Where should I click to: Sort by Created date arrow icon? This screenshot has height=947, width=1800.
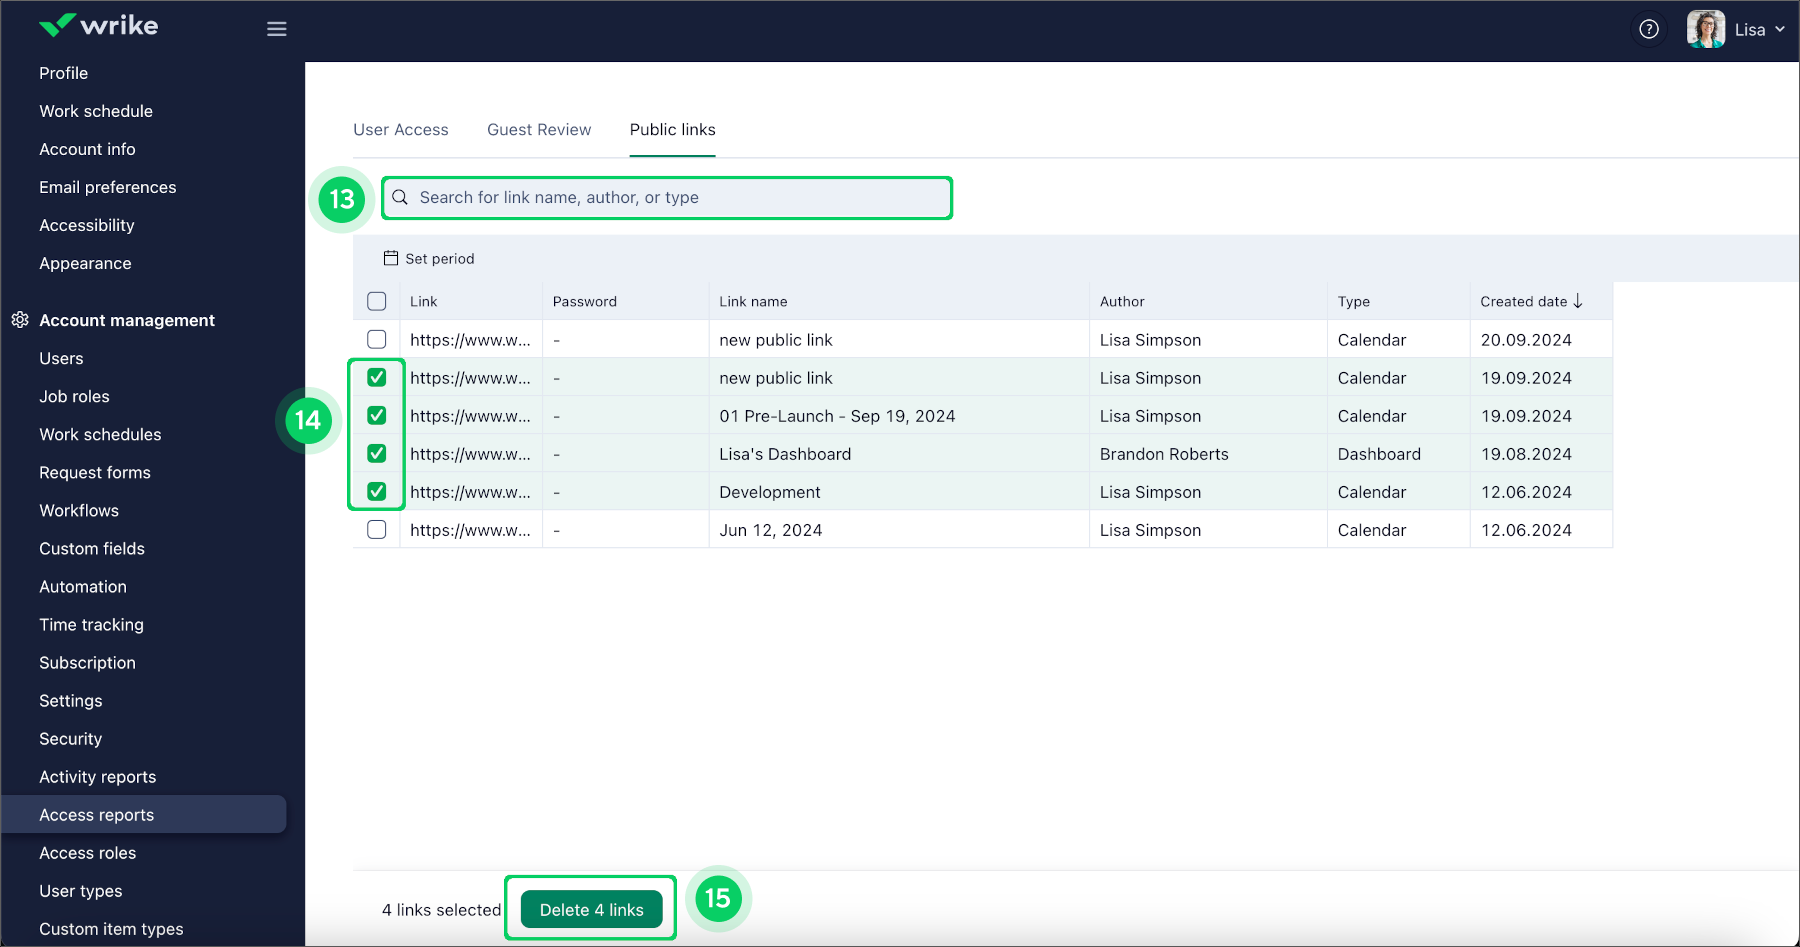pos(1578,301)
